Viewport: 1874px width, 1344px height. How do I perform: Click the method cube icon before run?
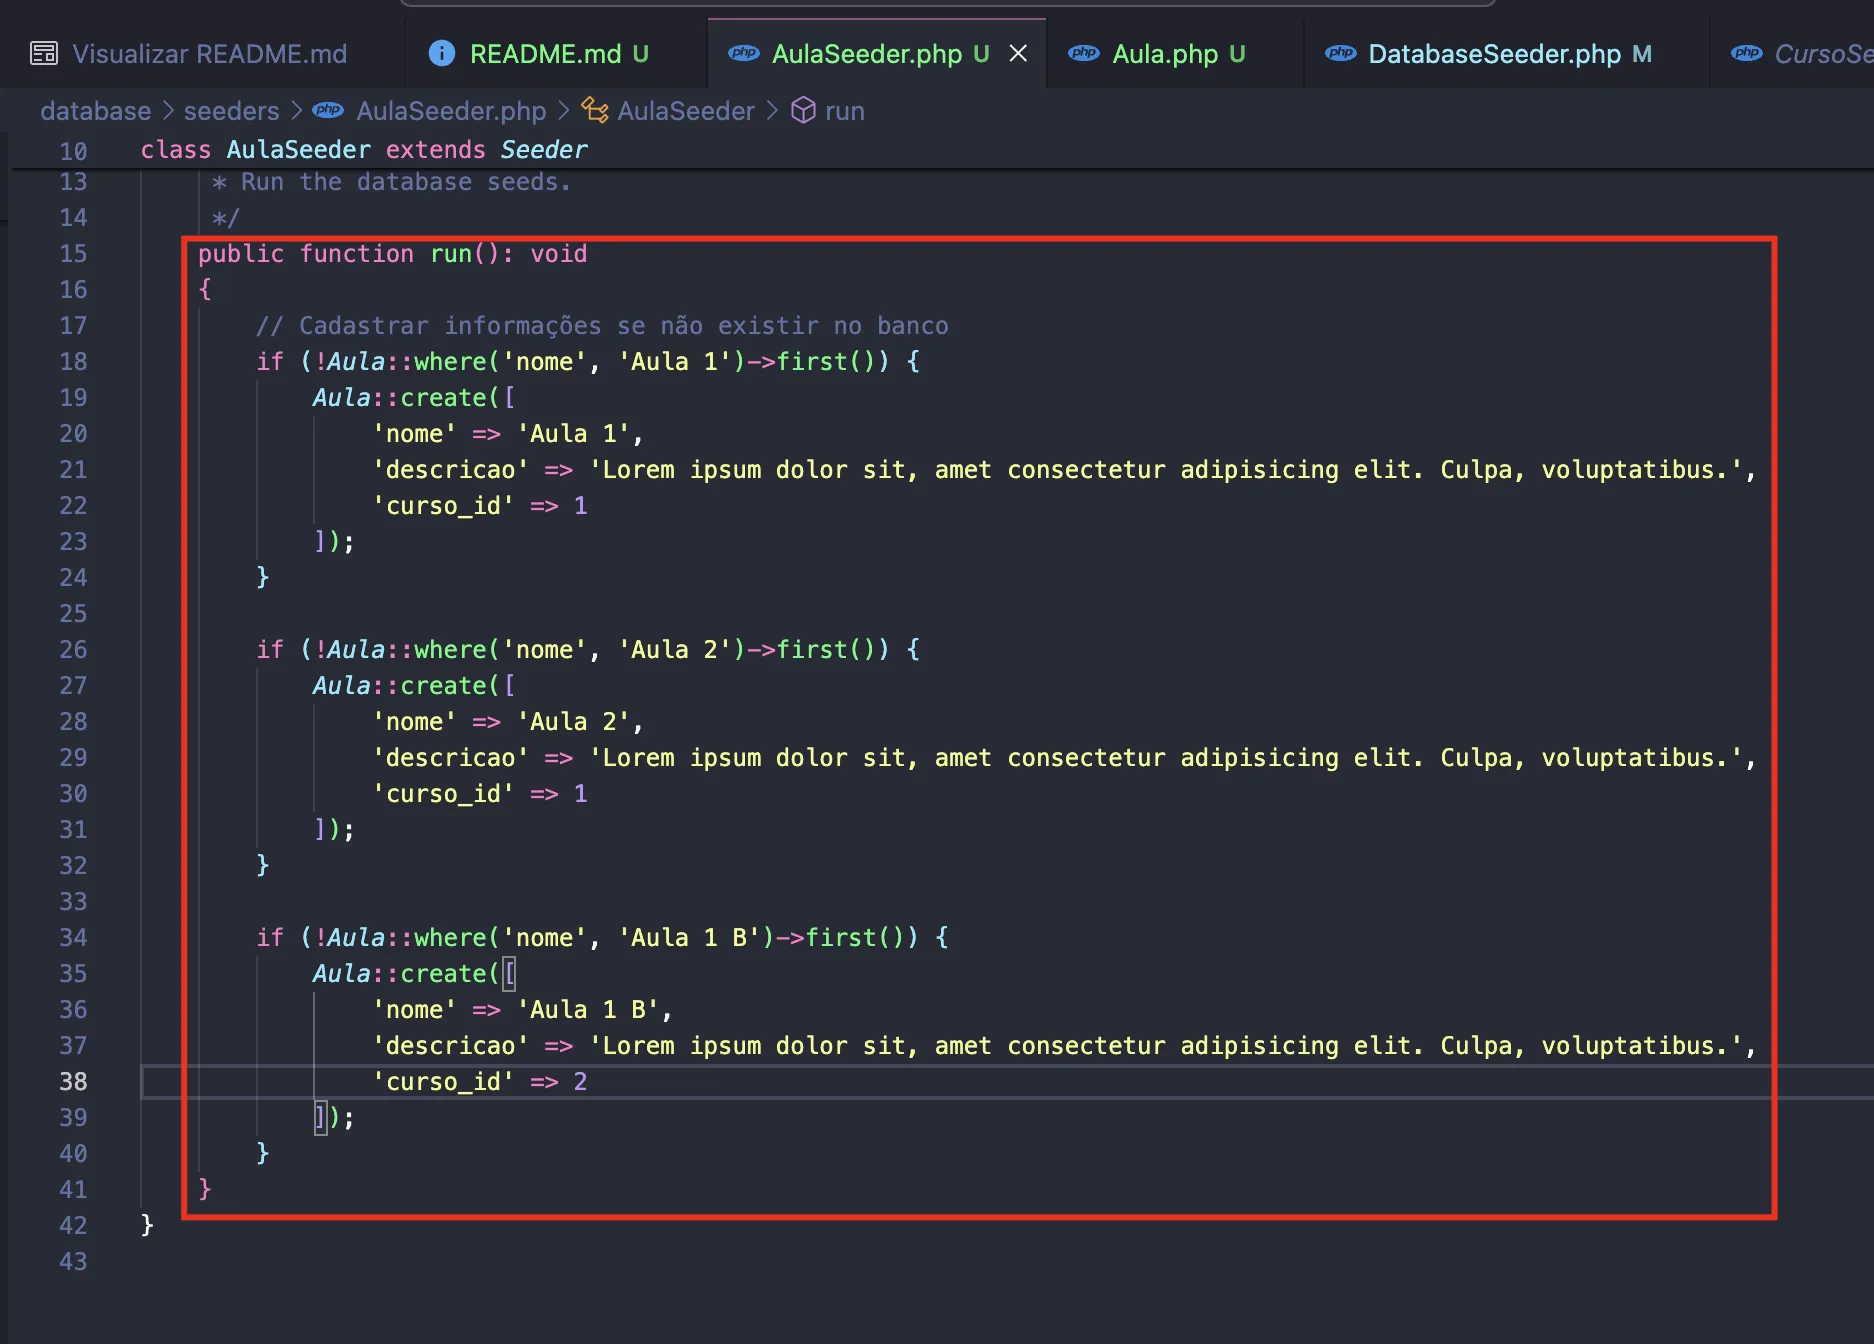pyautogui.click(x=803, y=111)
